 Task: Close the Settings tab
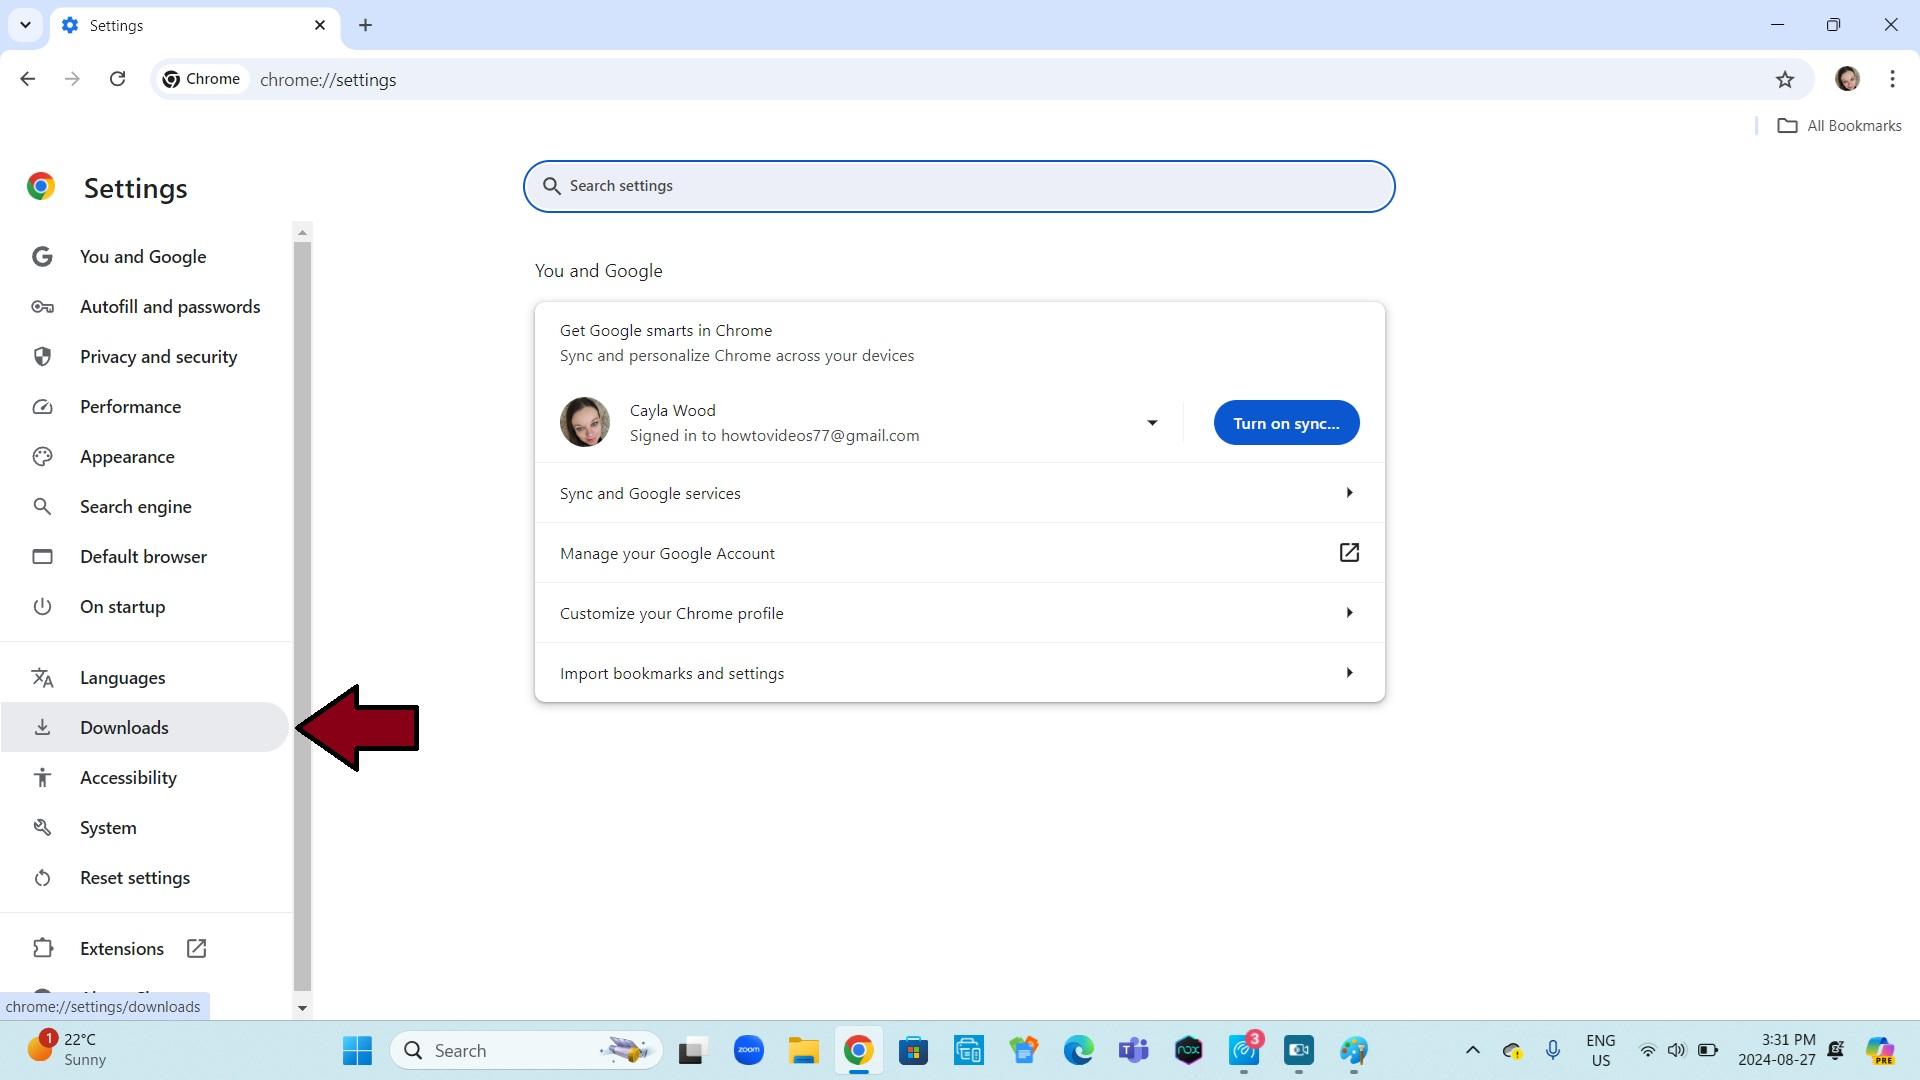click(x=320, y=25)
